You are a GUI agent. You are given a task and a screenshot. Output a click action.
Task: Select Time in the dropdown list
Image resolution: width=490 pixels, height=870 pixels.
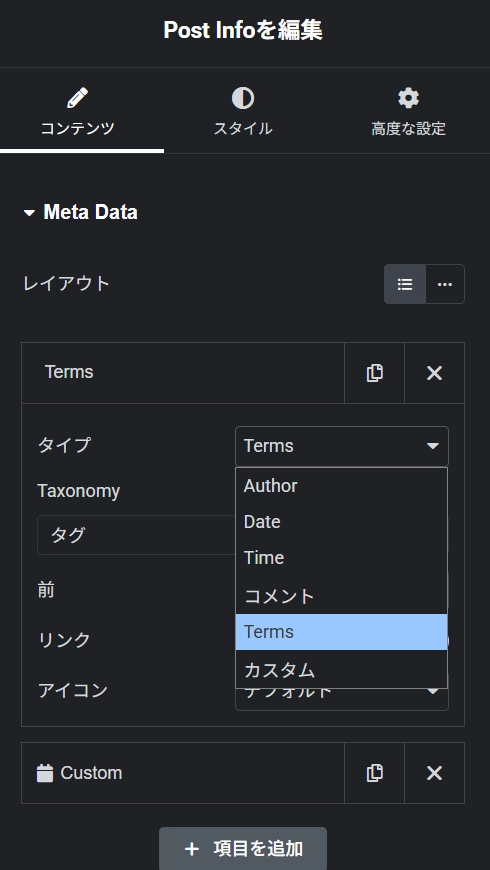pos(341,558)
